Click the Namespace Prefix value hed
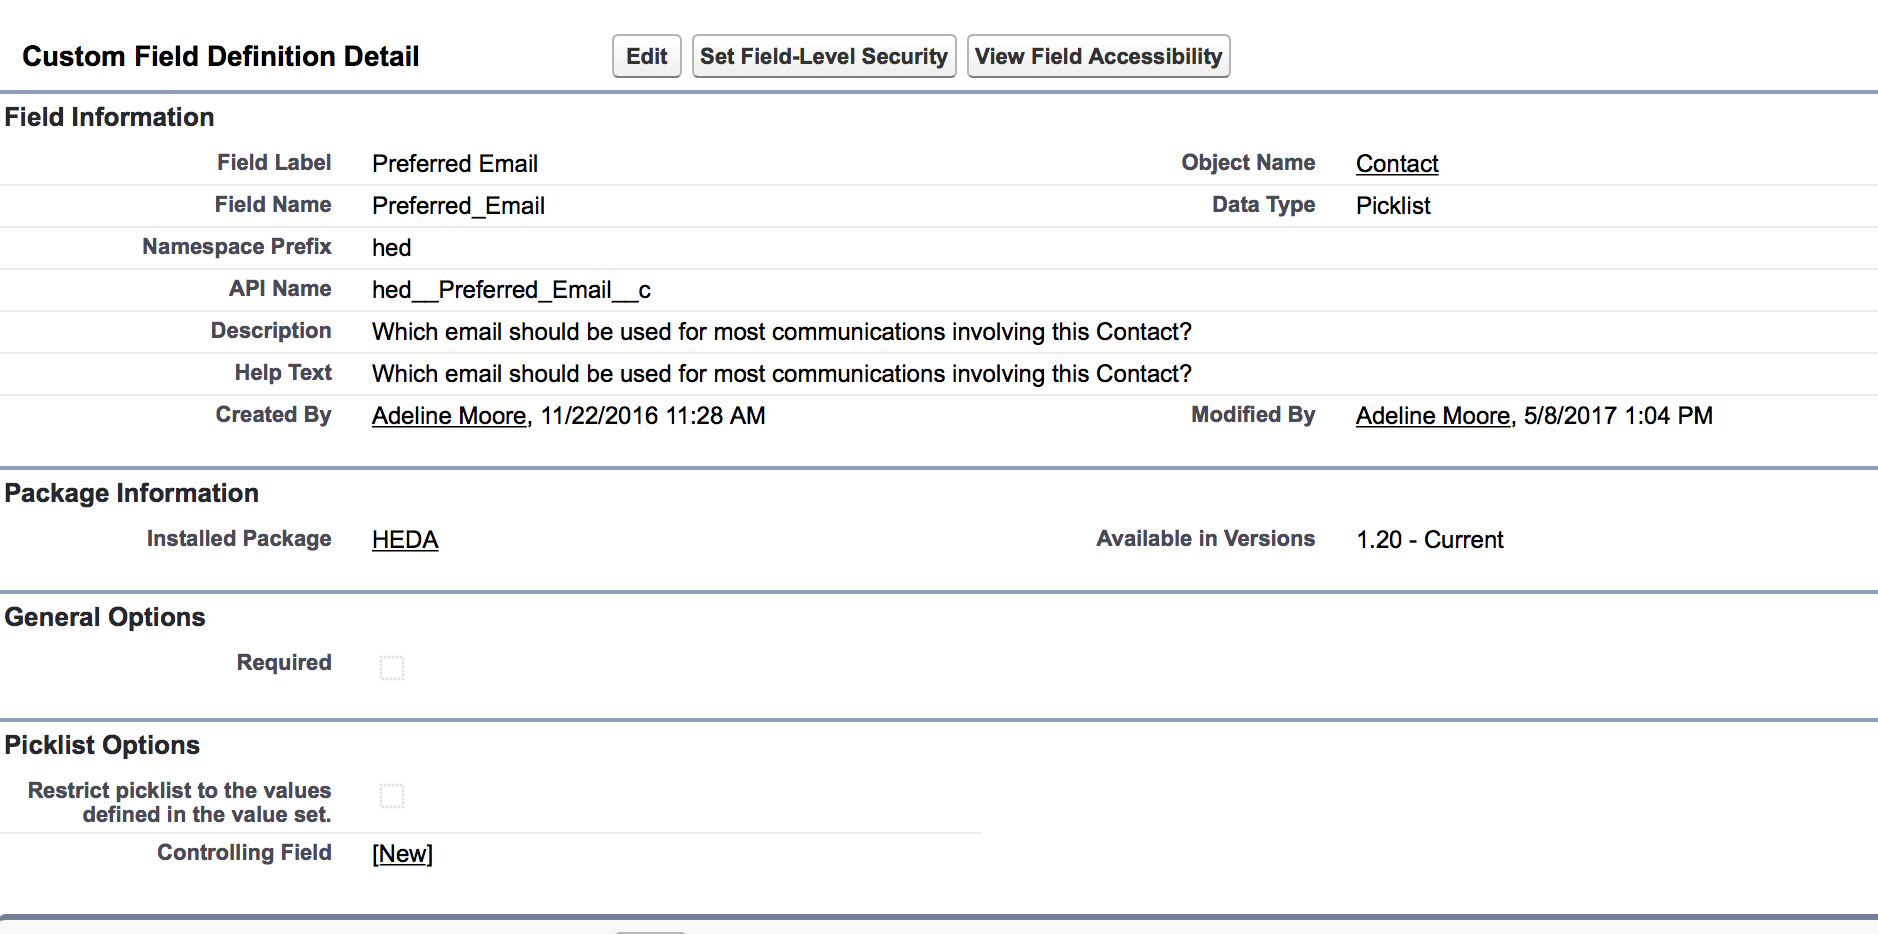1878x934 pixels. (391, 248)
